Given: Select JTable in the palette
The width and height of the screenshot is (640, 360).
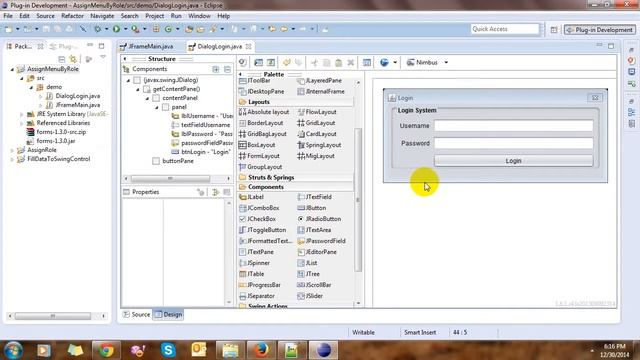Looking at the screenshot, I should [x=252, y=274].
